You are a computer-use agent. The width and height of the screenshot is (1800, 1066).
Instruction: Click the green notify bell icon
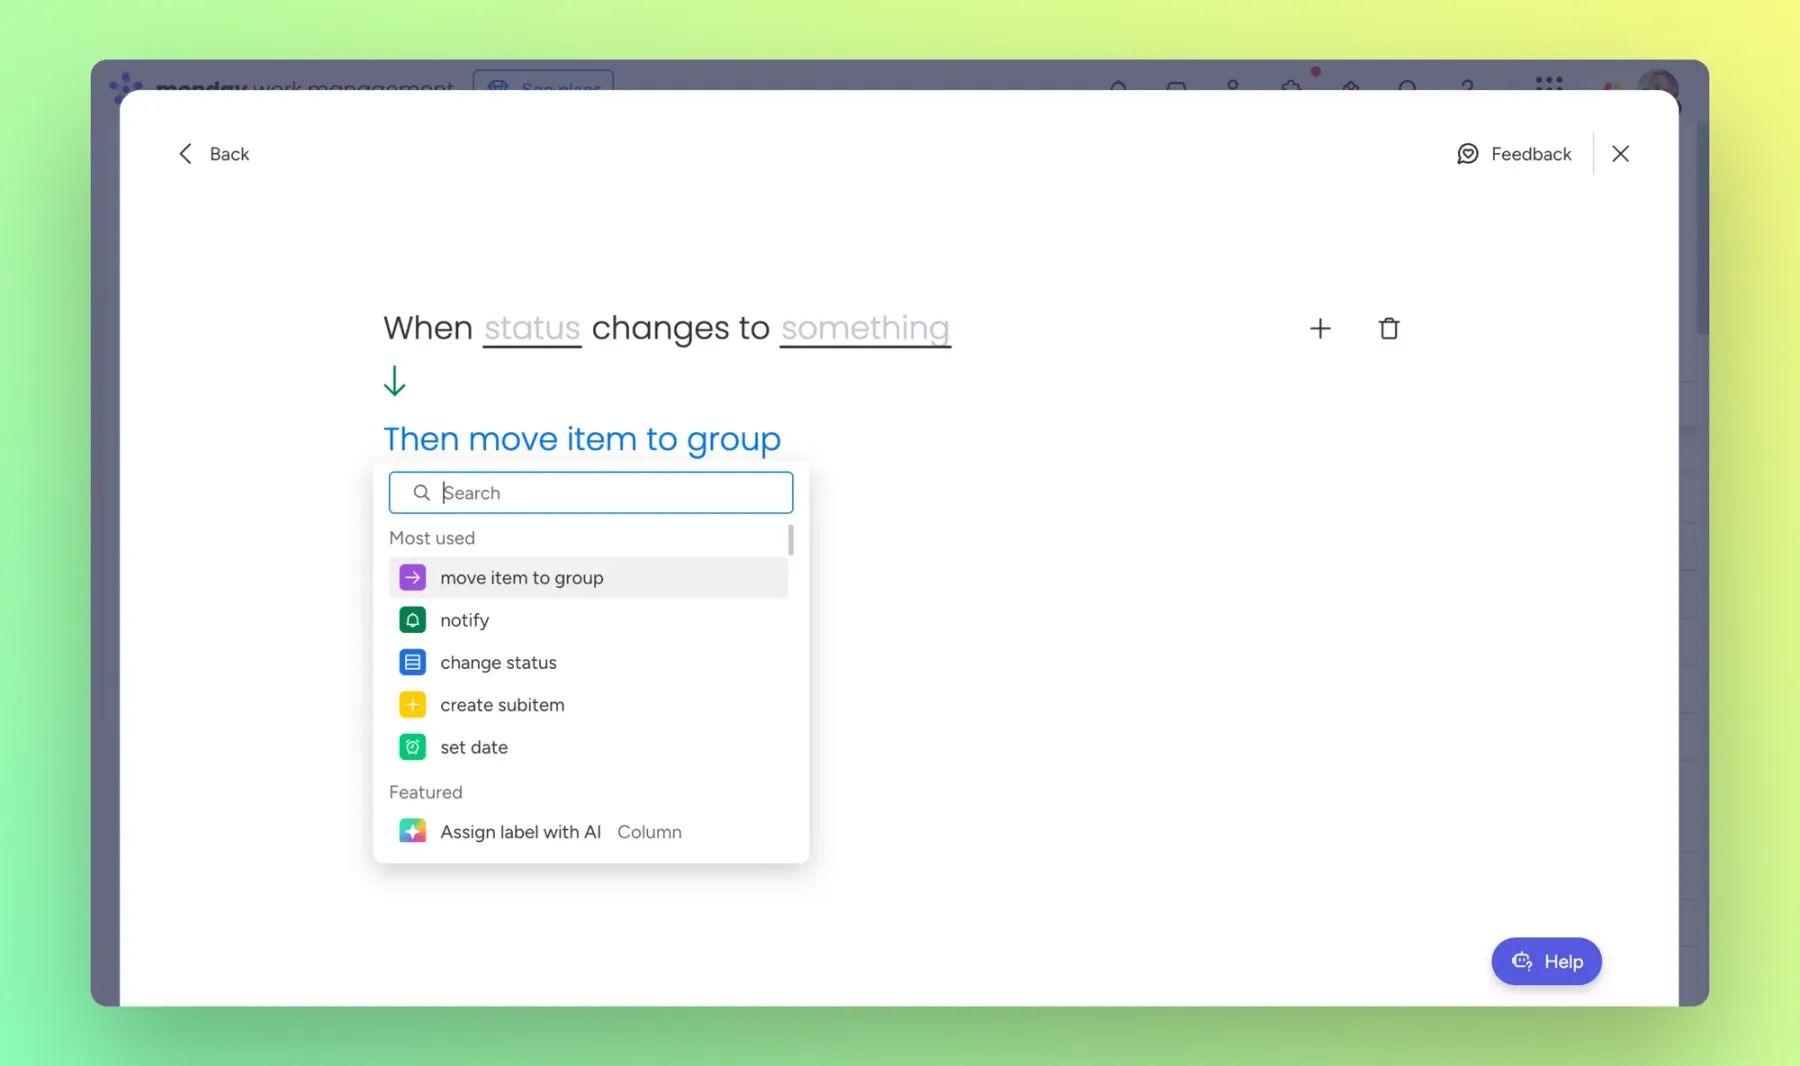point(412,620)
